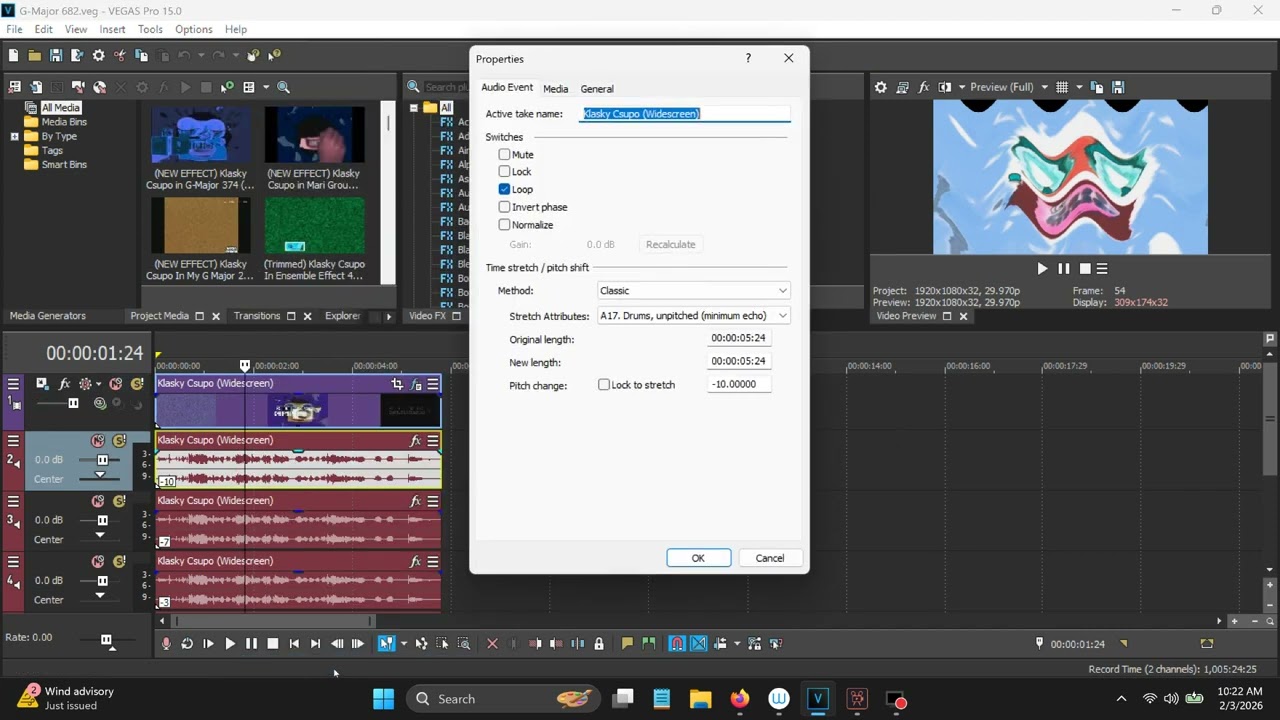Viewport: 1280px width, 720px height.
Task: Click the red X Delete icon below timeline
Action: click(492, 644)
